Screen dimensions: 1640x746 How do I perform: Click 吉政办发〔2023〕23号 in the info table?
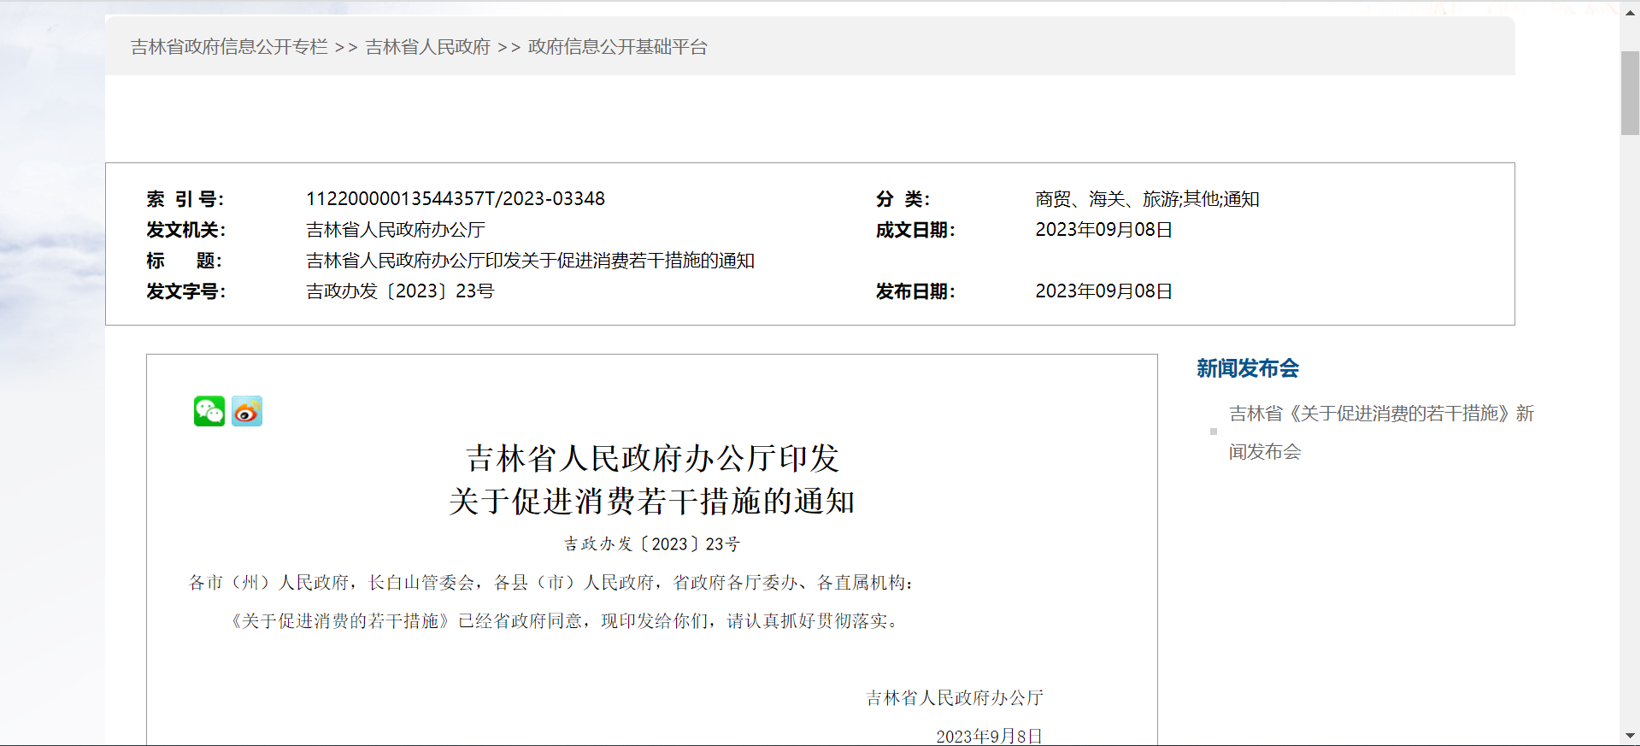click(400, 291)
